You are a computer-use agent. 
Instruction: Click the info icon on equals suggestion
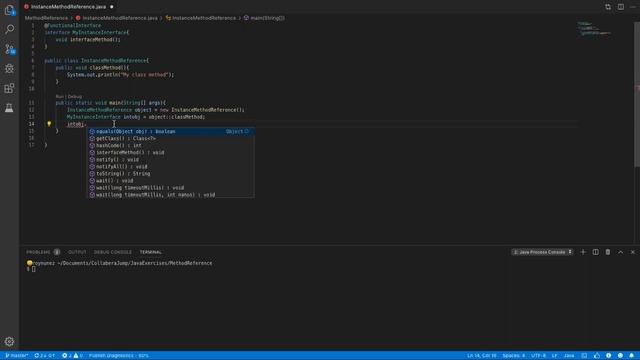click(x=247, y=131)
